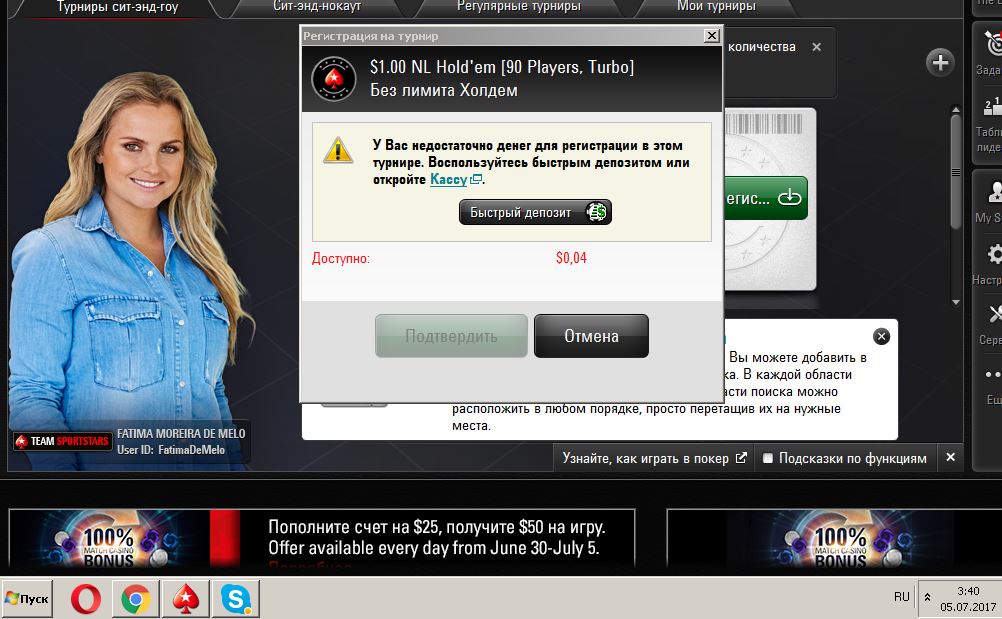Click the greyed-out Подтвердить button
Image resolution: width=1002 pixels, height=619 pixels.
(451, 336)
